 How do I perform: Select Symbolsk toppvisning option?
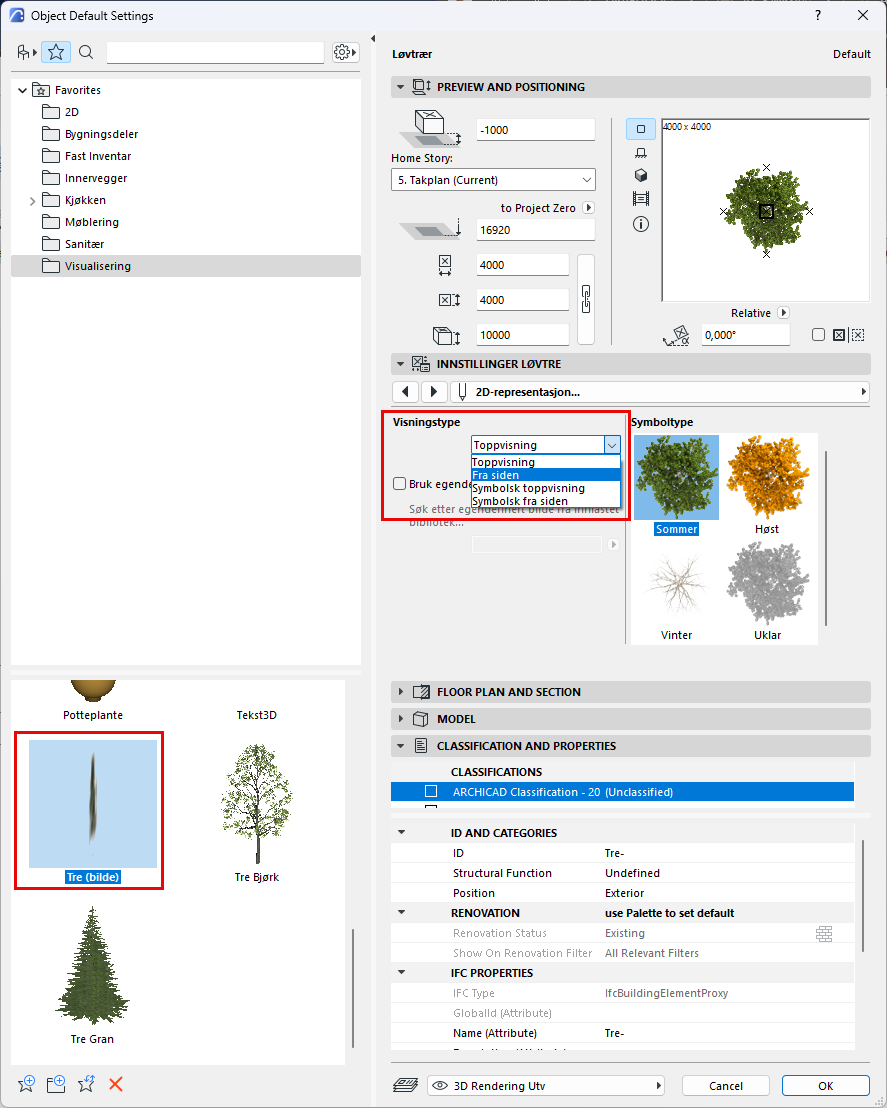pos(545,488)
